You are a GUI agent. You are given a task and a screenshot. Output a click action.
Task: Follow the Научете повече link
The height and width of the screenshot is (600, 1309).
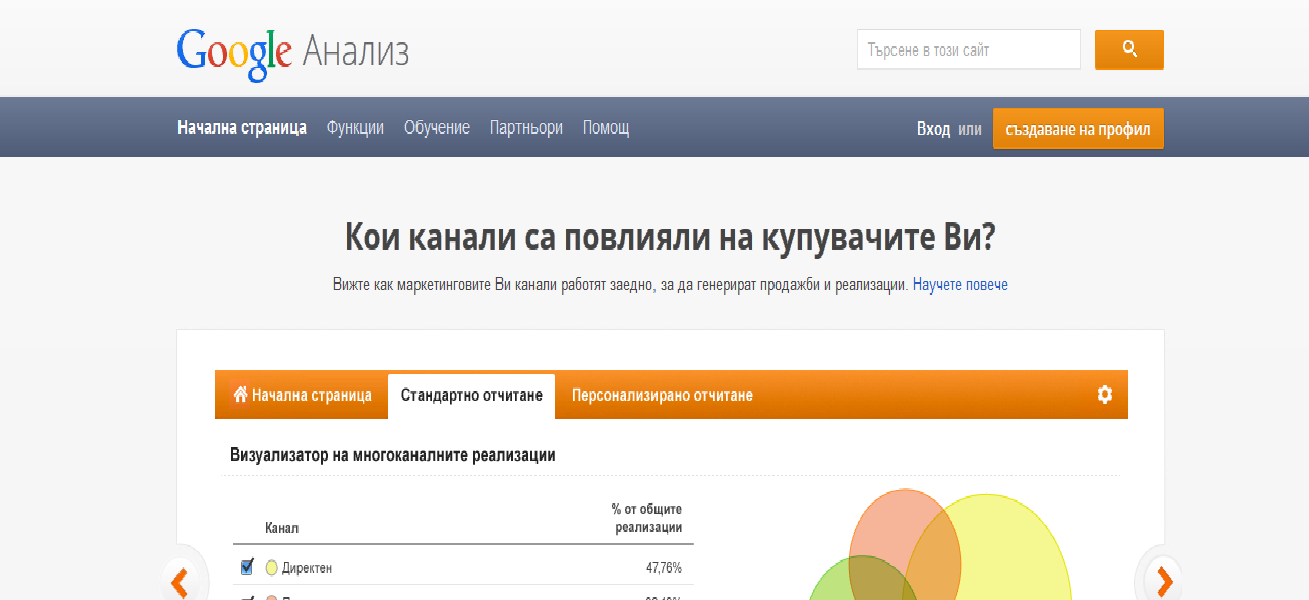(960, 285)
